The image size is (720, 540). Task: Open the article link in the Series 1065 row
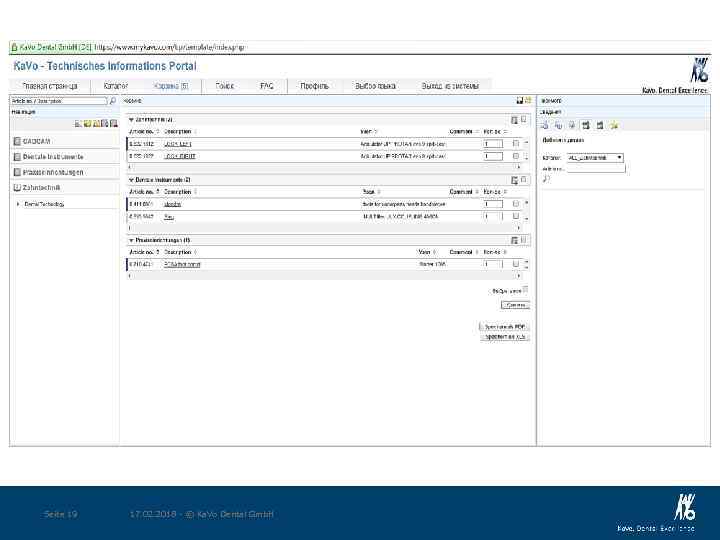tap(182, 264)
